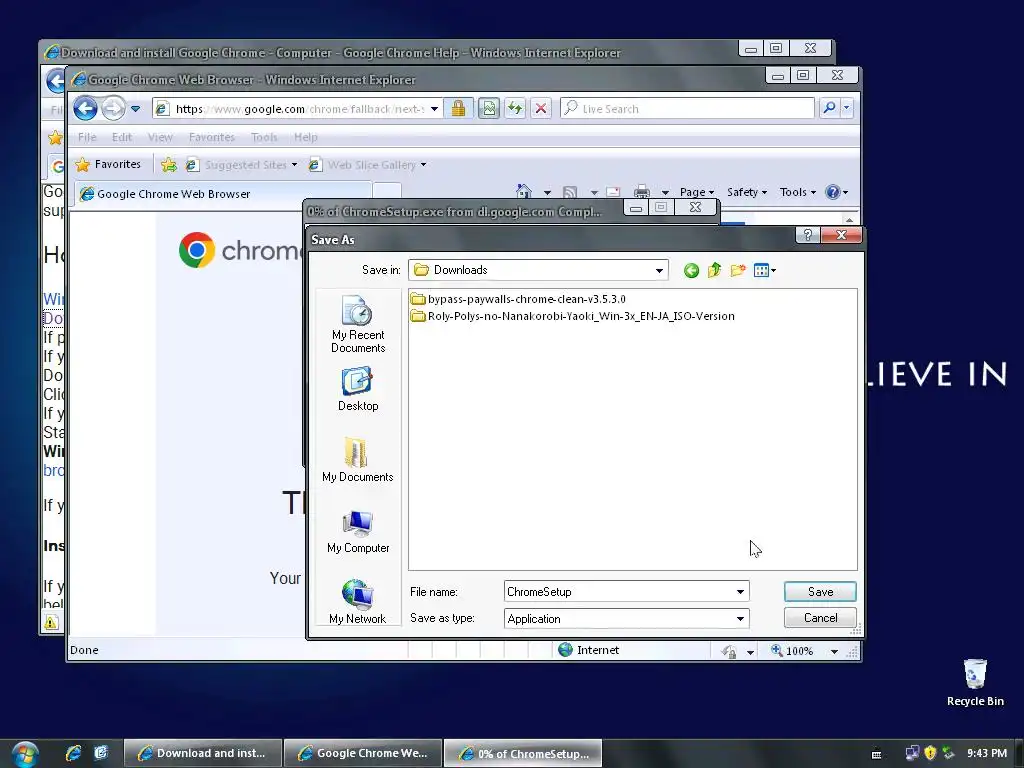The width and height of the screenshot is (1024, 768).
Task: Select the bypass-paywalls-chrome-clean-v3.5.3.0 folder
Action: (518, 299)
